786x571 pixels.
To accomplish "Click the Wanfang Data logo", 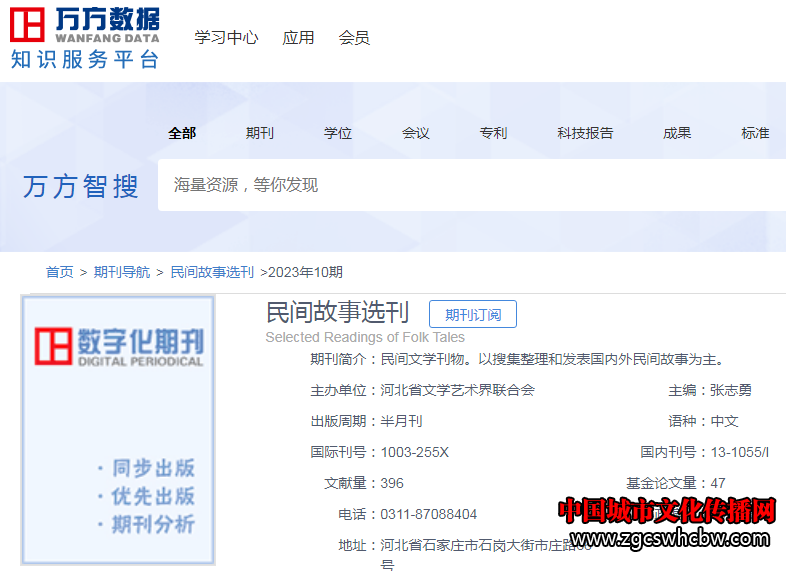I will tap(85, 38).
